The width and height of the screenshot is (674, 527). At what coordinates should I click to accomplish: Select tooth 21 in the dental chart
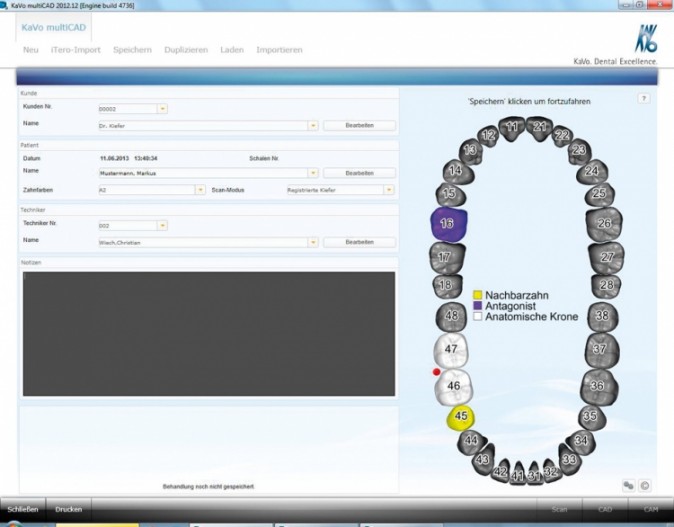[x=539, y=128]
